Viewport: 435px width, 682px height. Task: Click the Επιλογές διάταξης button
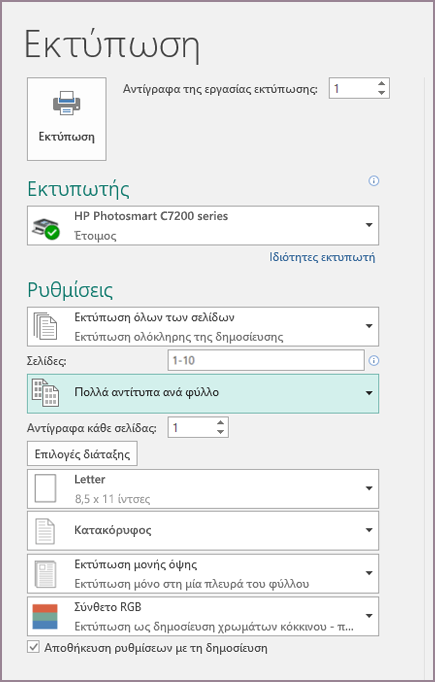pyautogui.click(x=82, y=454)
